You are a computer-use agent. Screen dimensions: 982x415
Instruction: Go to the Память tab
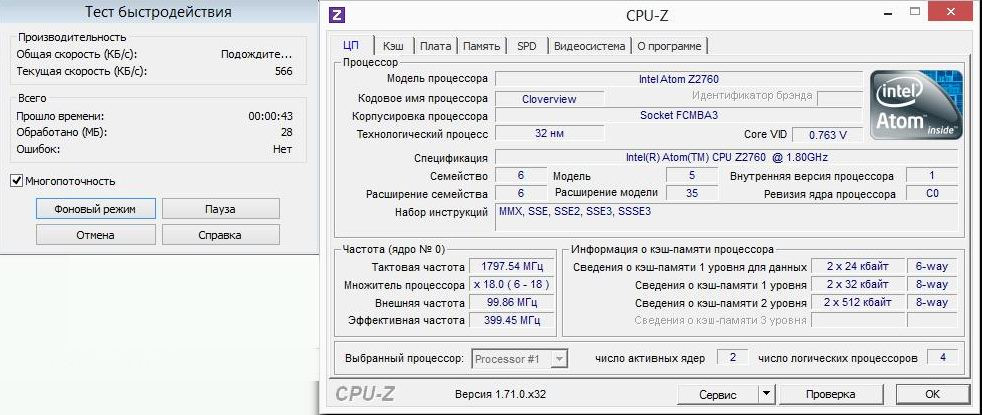pyautogui.click(x=481, y=46)
